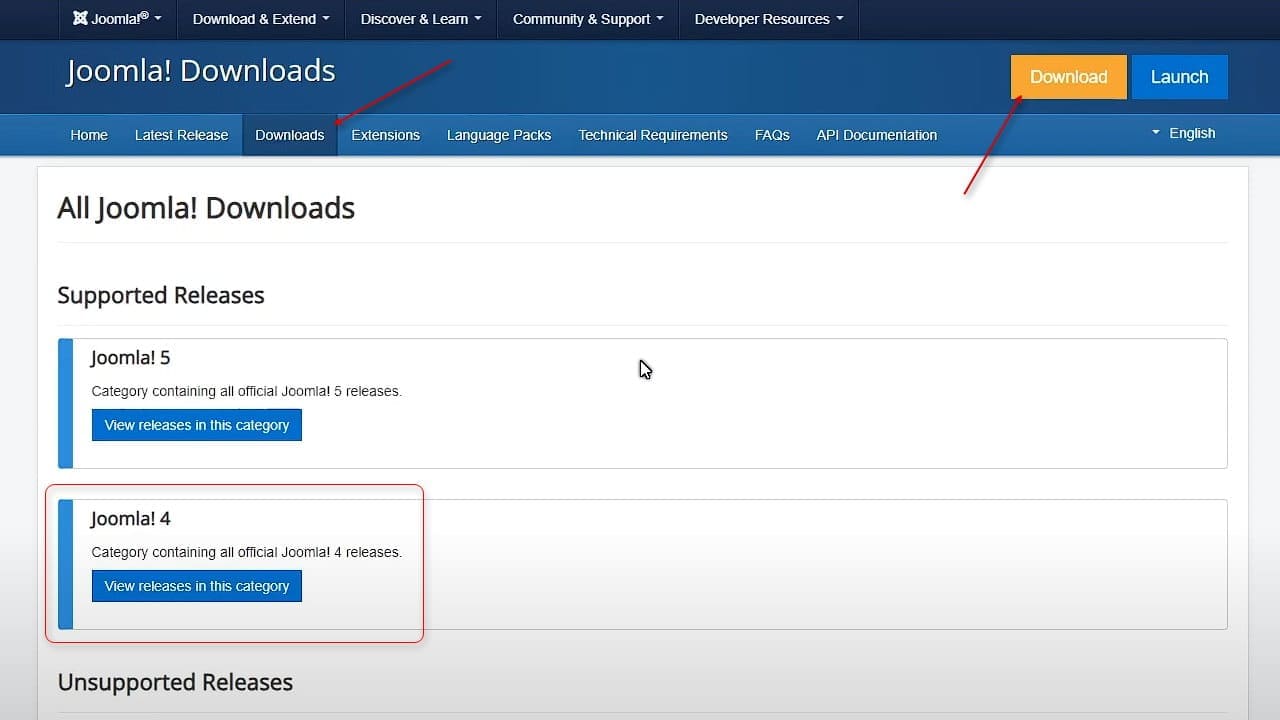Image resolution: width=1280 pixels, height=720 pixels.
Task: Click the Joomla! 4 category description text
Action: (x=246, y=552)
